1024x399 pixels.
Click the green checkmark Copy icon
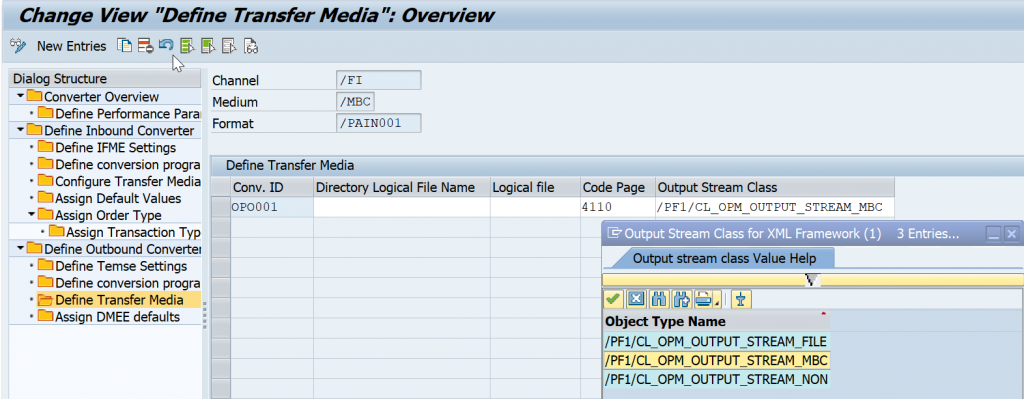pyautogui.click(x=613, y=299)
